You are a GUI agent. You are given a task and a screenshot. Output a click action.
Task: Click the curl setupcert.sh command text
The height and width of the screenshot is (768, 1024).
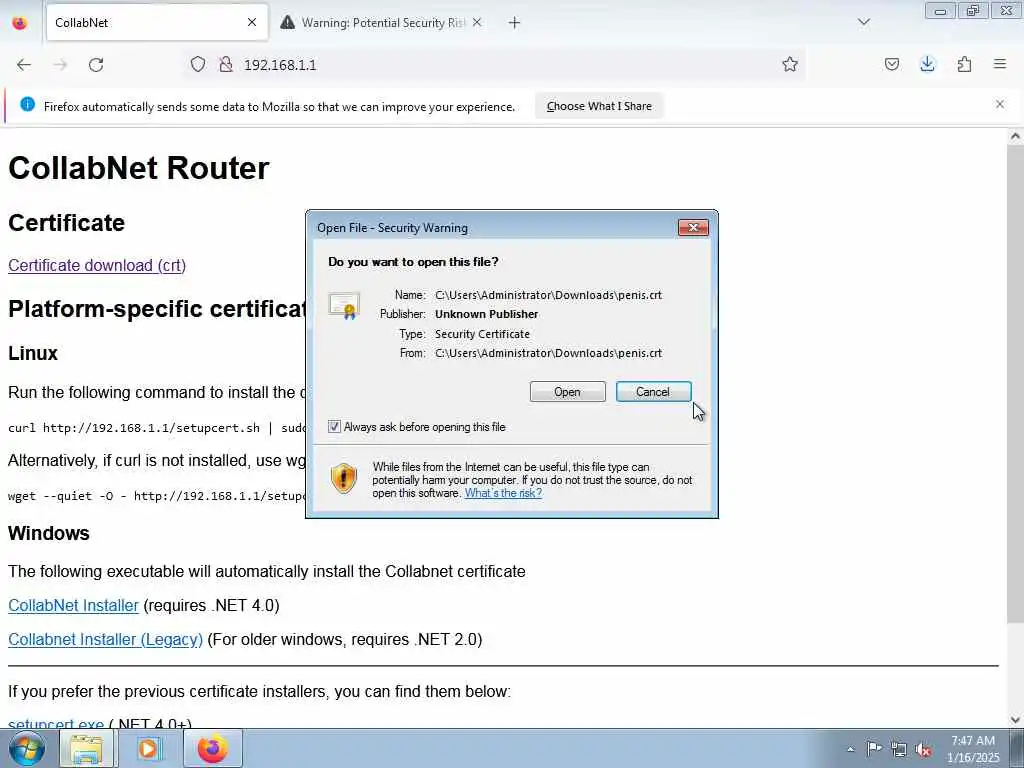coord(157,428)
